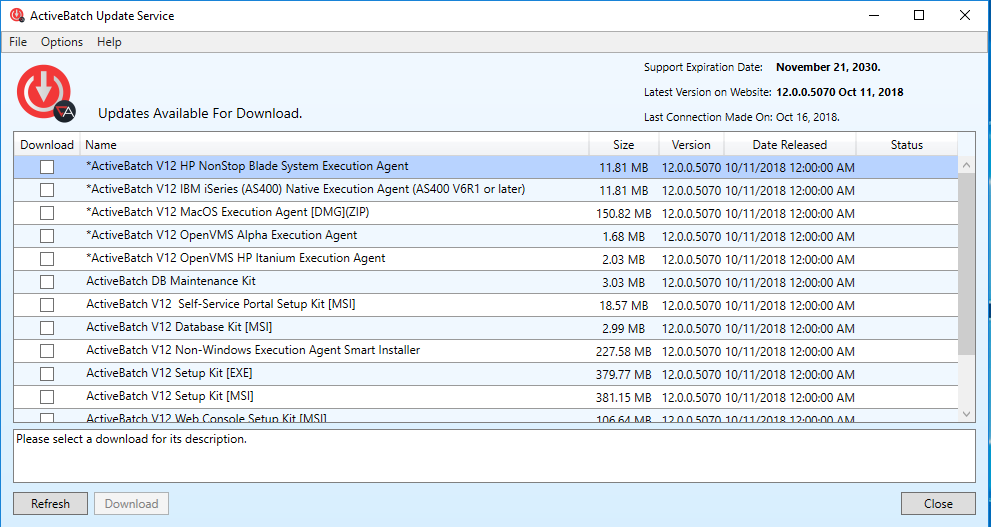991x527 pixels.
Task: Select row "ActiveBatch DB Maintenance Kit"
Action: [x=485, y=282]
